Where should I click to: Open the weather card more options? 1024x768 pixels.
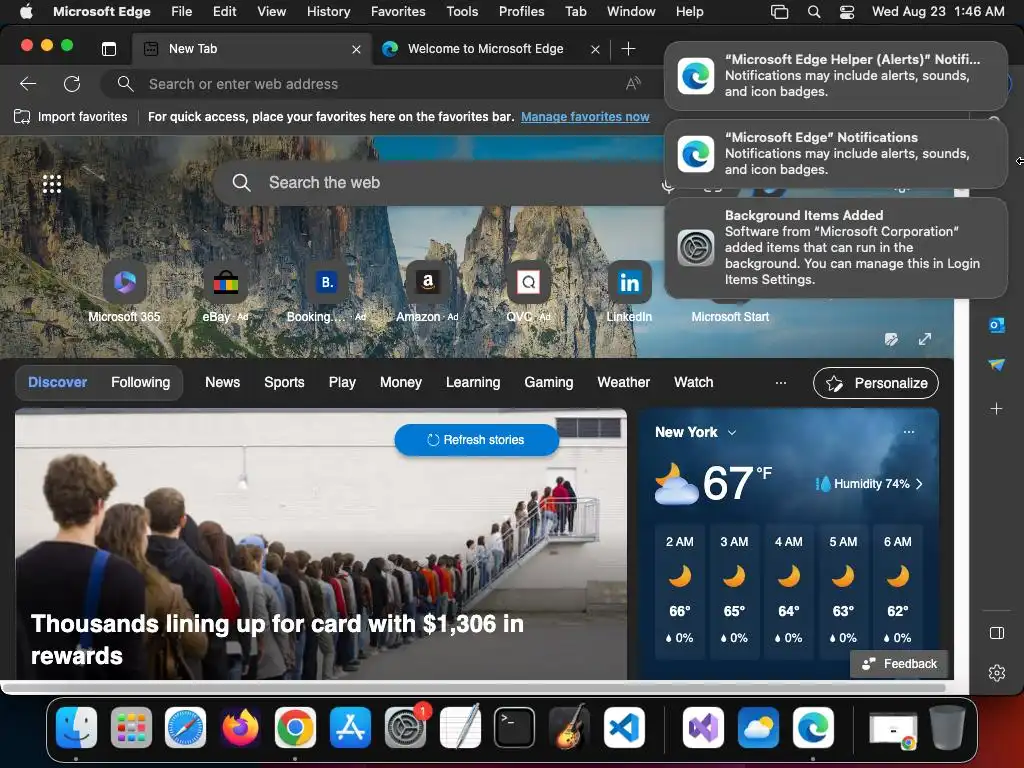[908, 432]
